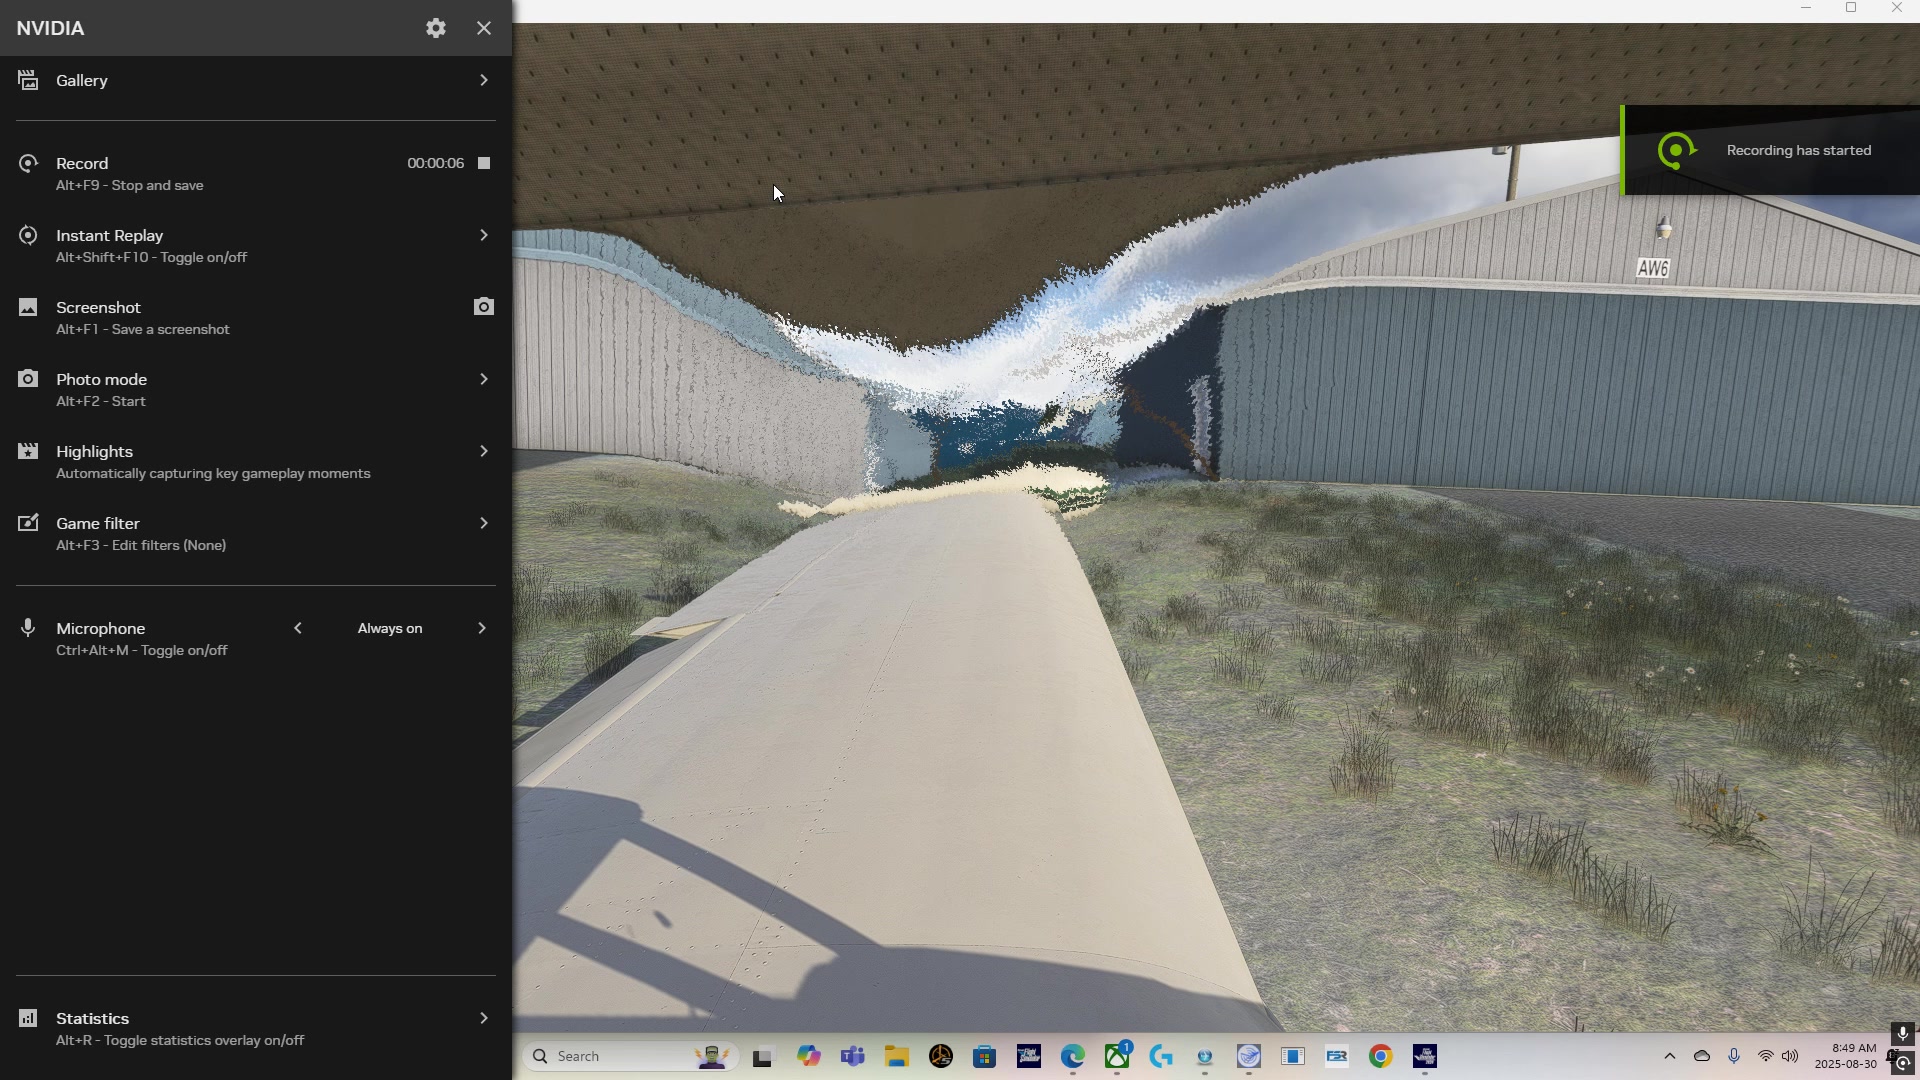Open volume control in system tray
This screenshot has height=1080, width=1920.
point(1790,1056)
